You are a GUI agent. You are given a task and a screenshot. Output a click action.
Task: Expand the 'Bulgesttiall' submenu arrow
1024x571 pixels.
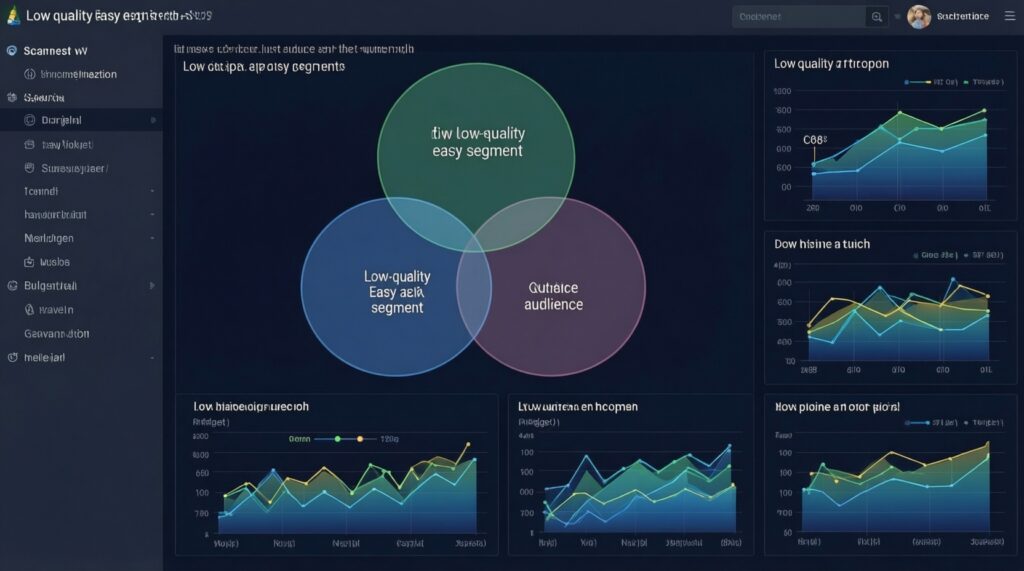(x=153, y=286)
